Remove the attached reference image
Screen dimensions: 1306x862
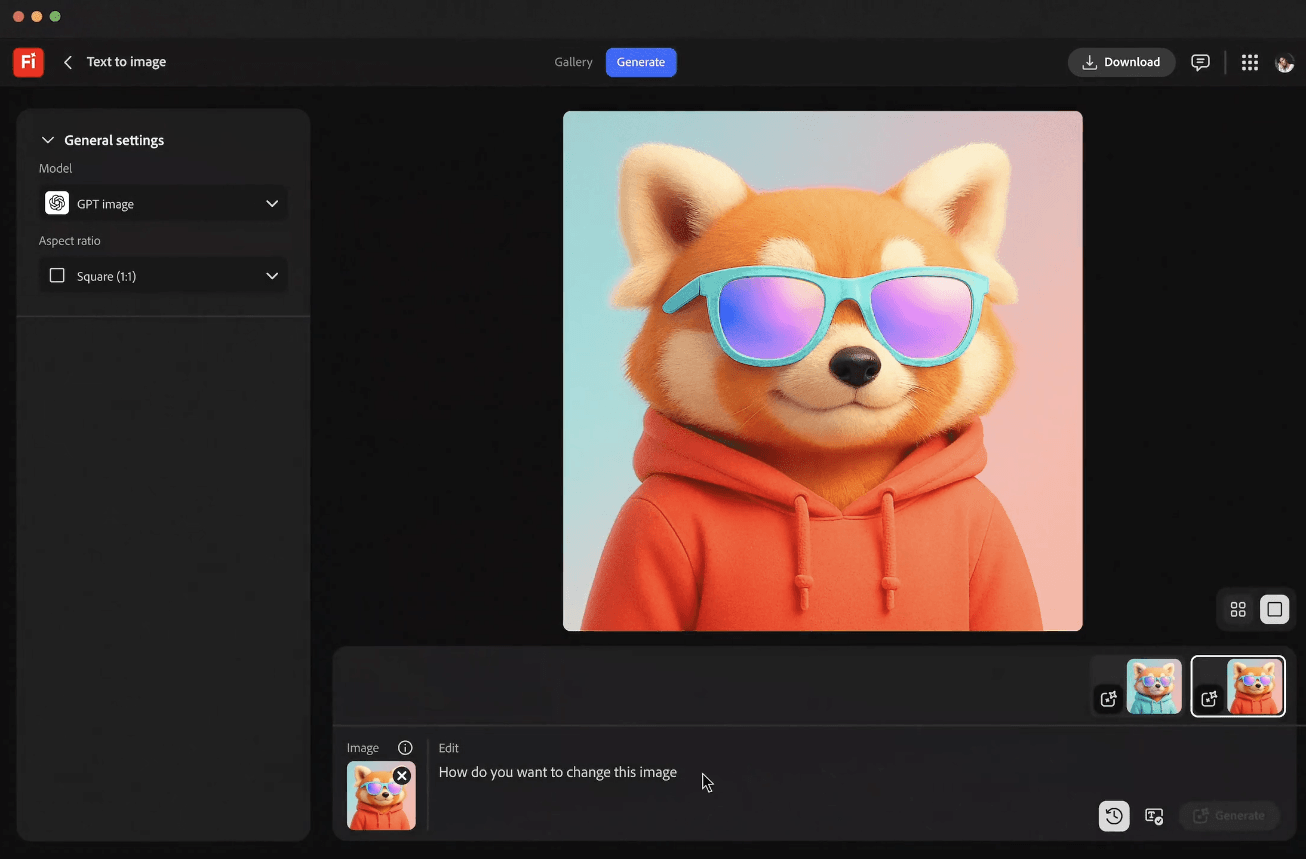tap(402, 775)
